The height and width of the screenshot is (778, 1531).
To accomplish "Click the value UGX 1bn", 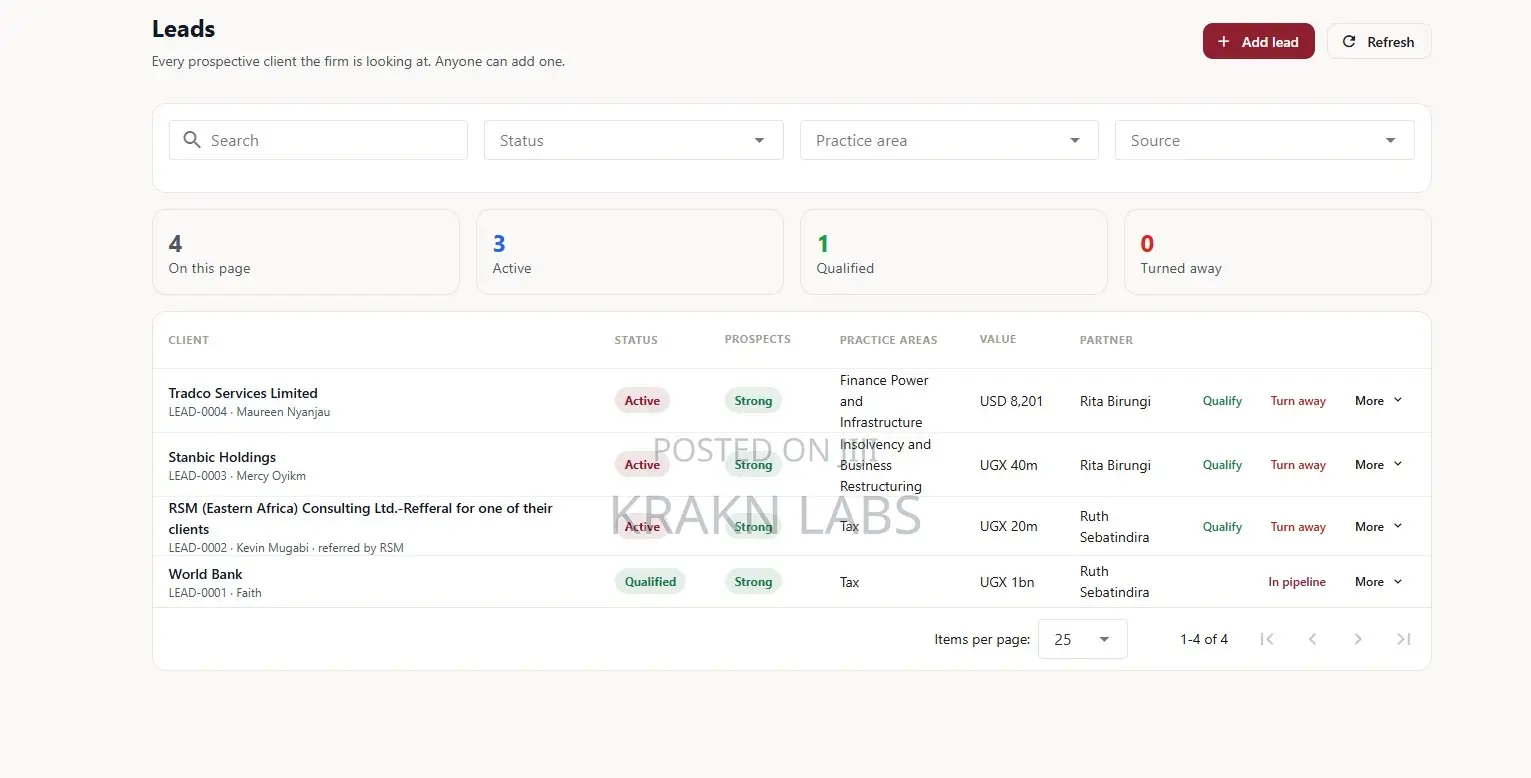I will [1007, 582].
